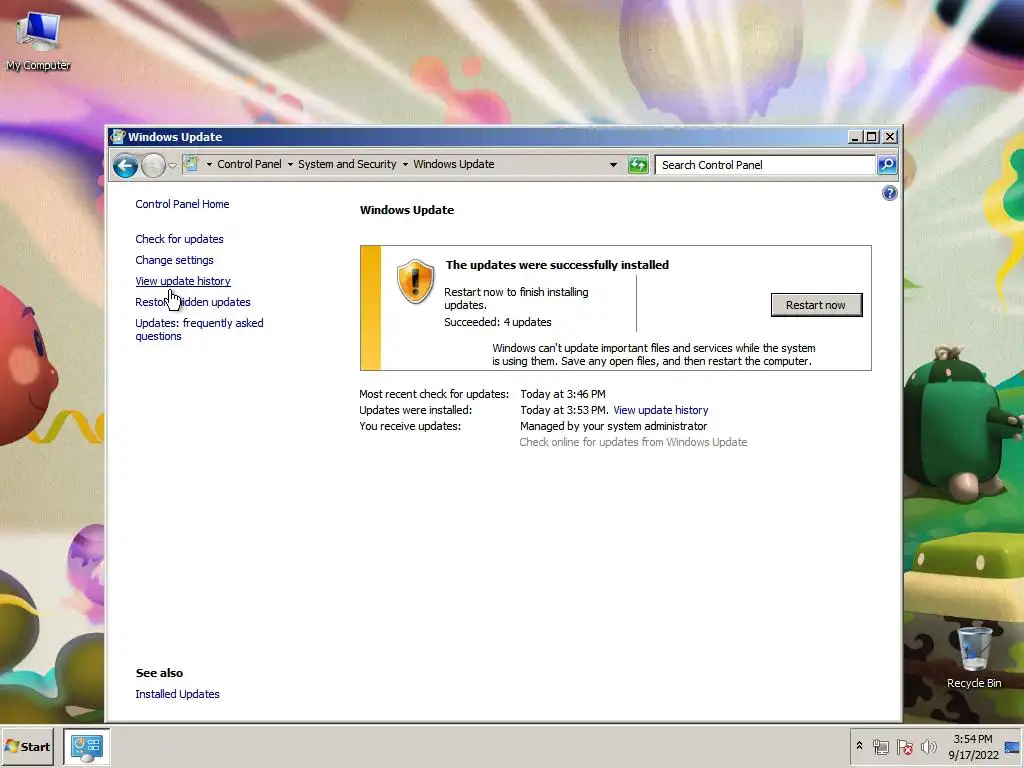The width and height of the screenshot is (1024, 768).
Task: Open the recent pages dropdown arrow
Action: (172, 165)
